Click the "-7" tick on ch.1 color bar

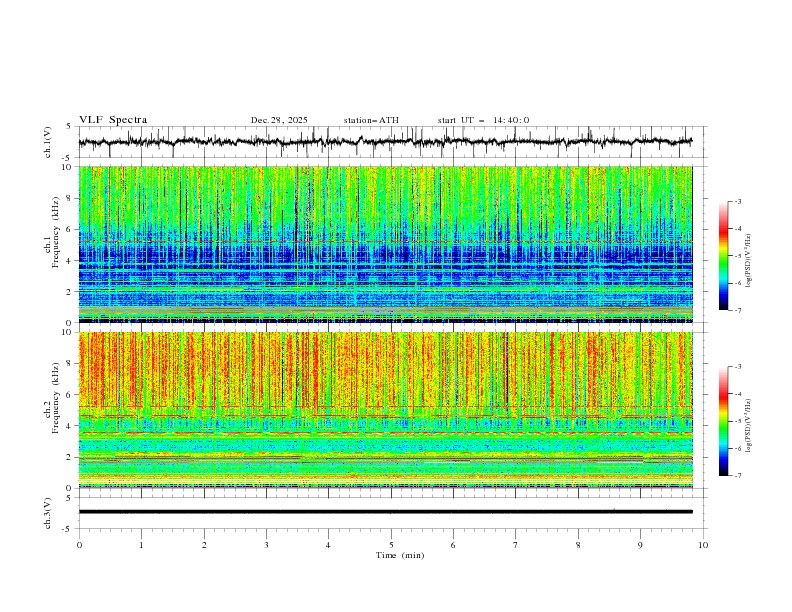pyautogui.click(x=738, y=310)
